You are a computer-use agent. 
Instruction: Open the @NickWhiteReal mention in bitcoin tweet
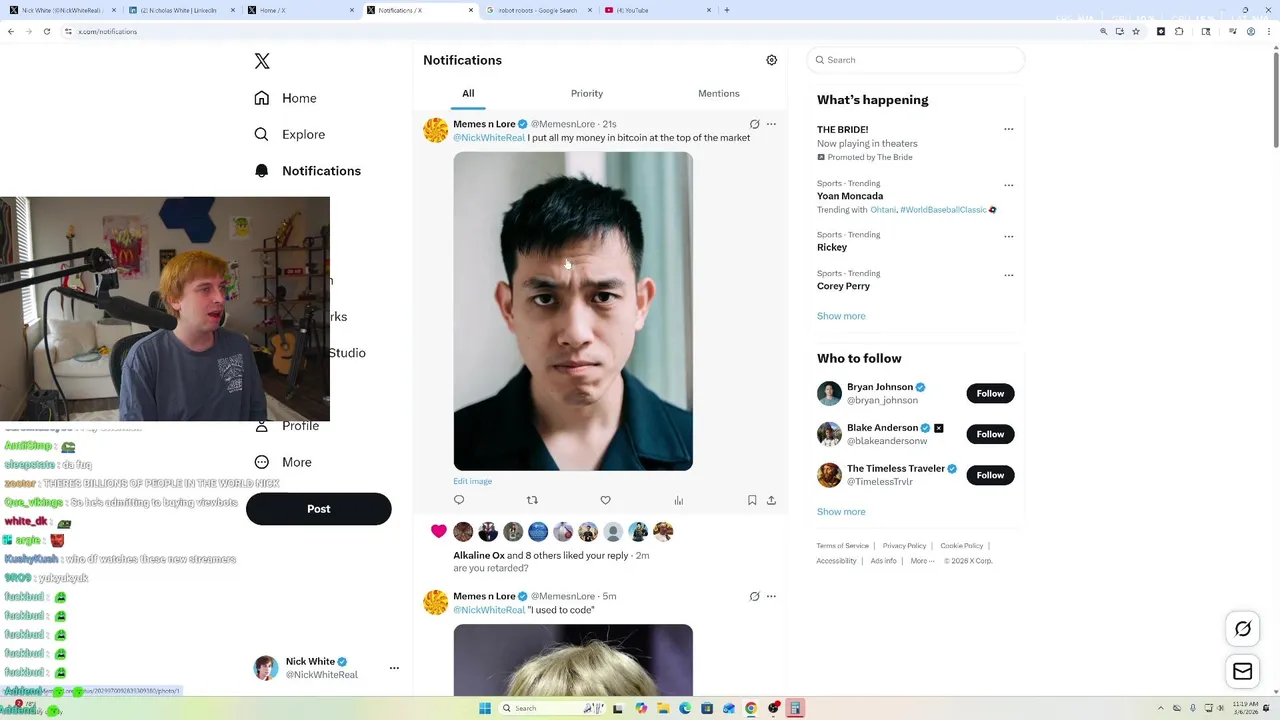pos(489,138)
